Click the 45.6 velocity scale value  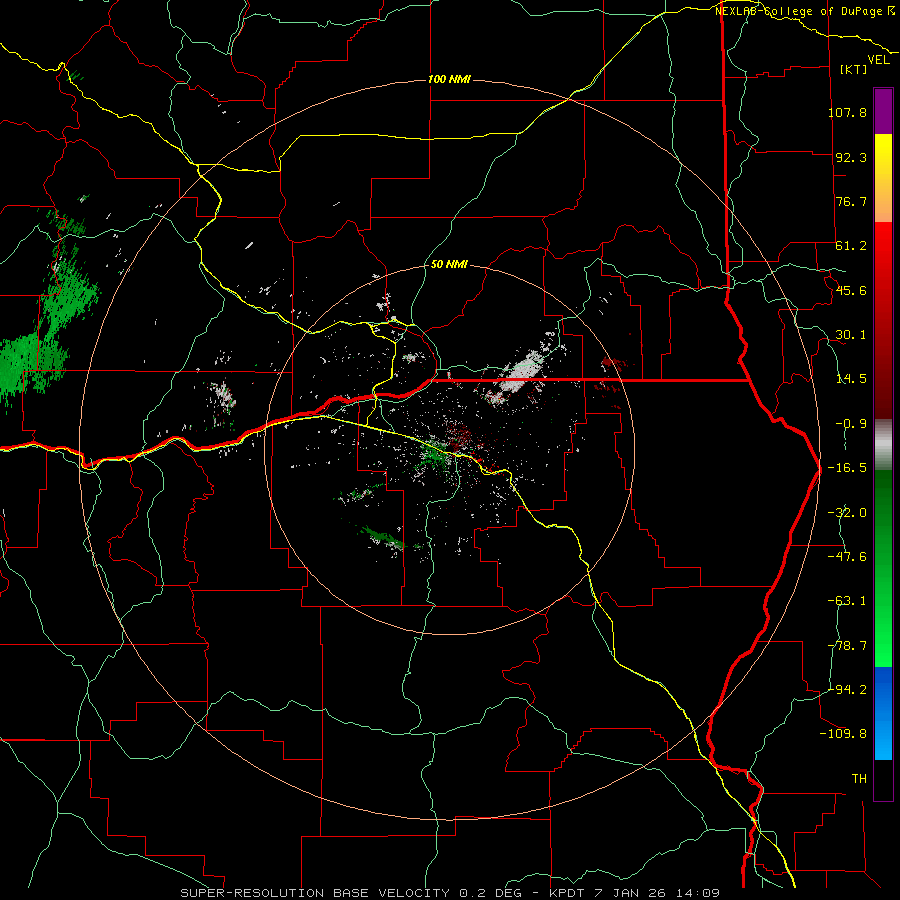click(x=851, y=290)
